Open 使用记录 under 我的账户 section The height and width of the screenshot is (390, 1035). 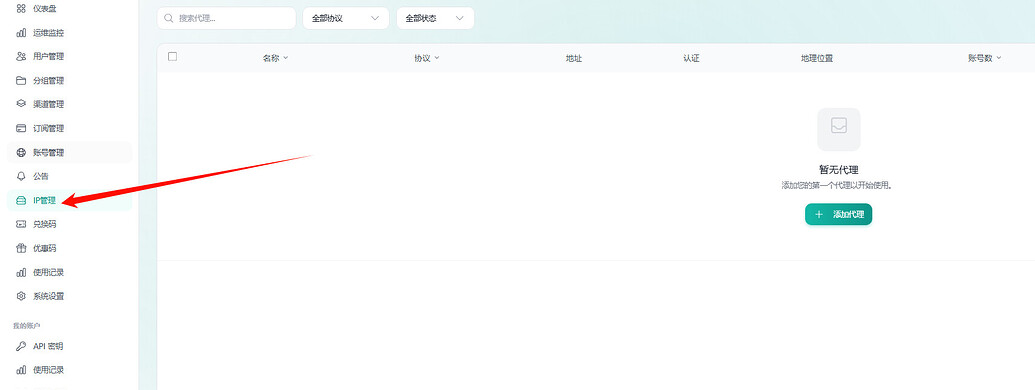coord(48,370)
